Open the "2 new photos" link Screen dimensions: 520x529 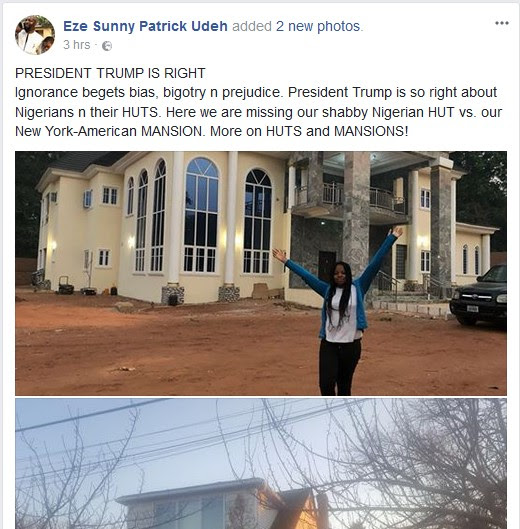(318, 26)
